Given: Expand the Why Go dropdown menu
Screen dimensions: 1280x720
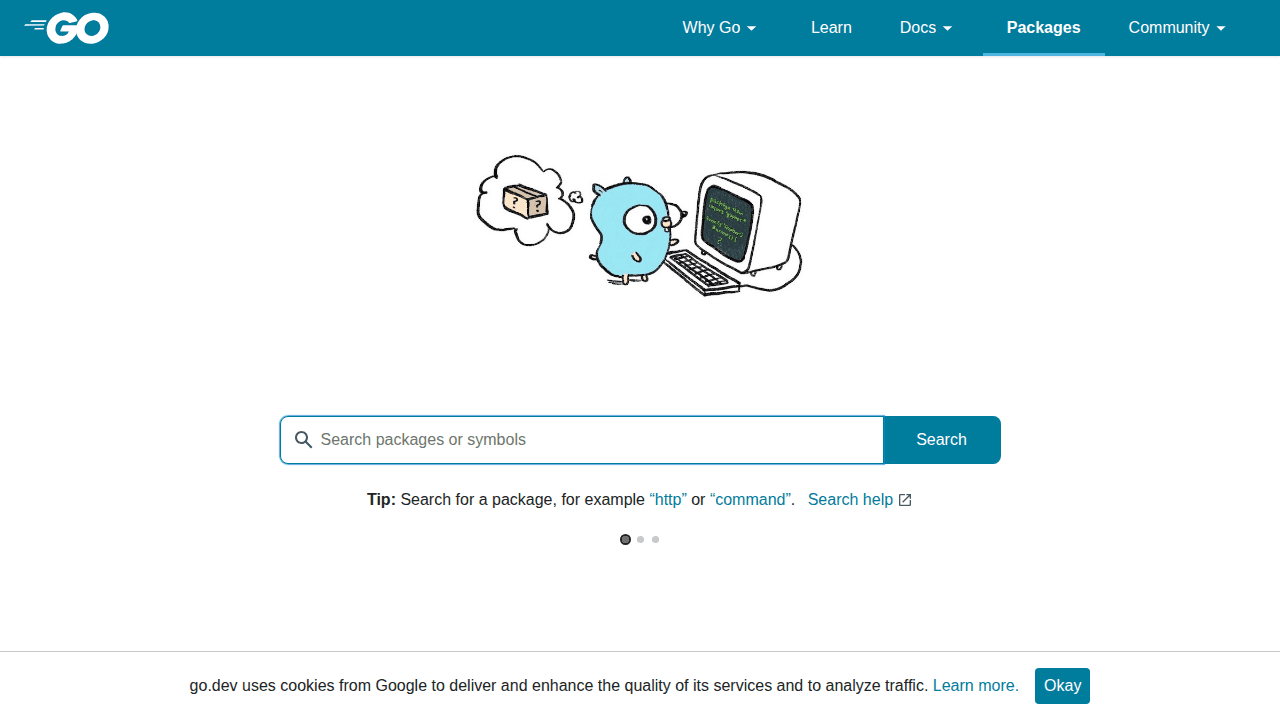Looking at the screenshot, I should click(x=719, y=28).
